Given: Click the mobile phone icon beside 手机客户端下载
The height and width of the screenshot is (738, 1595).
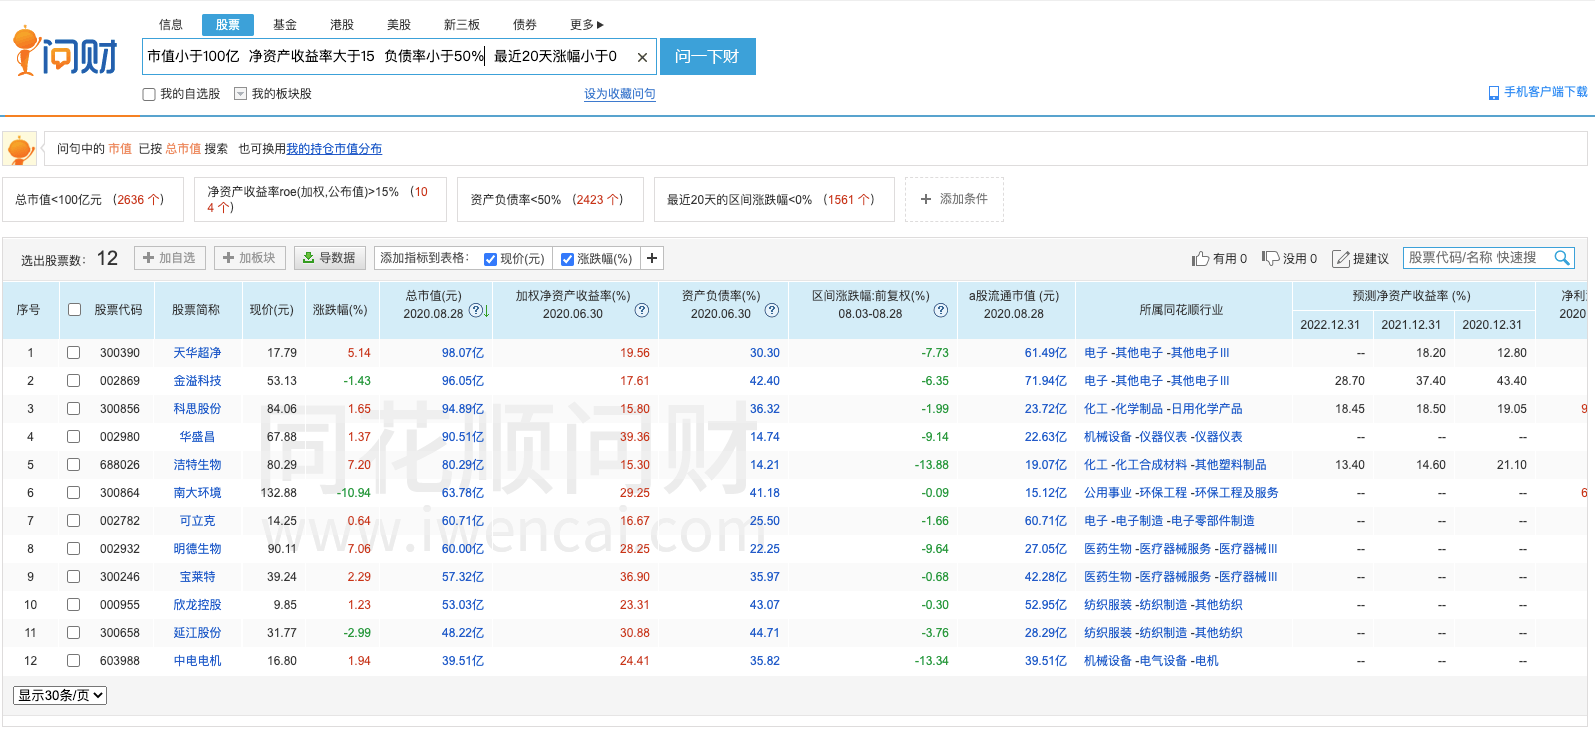Looking at the screenshot, I should coord(1494,93).
